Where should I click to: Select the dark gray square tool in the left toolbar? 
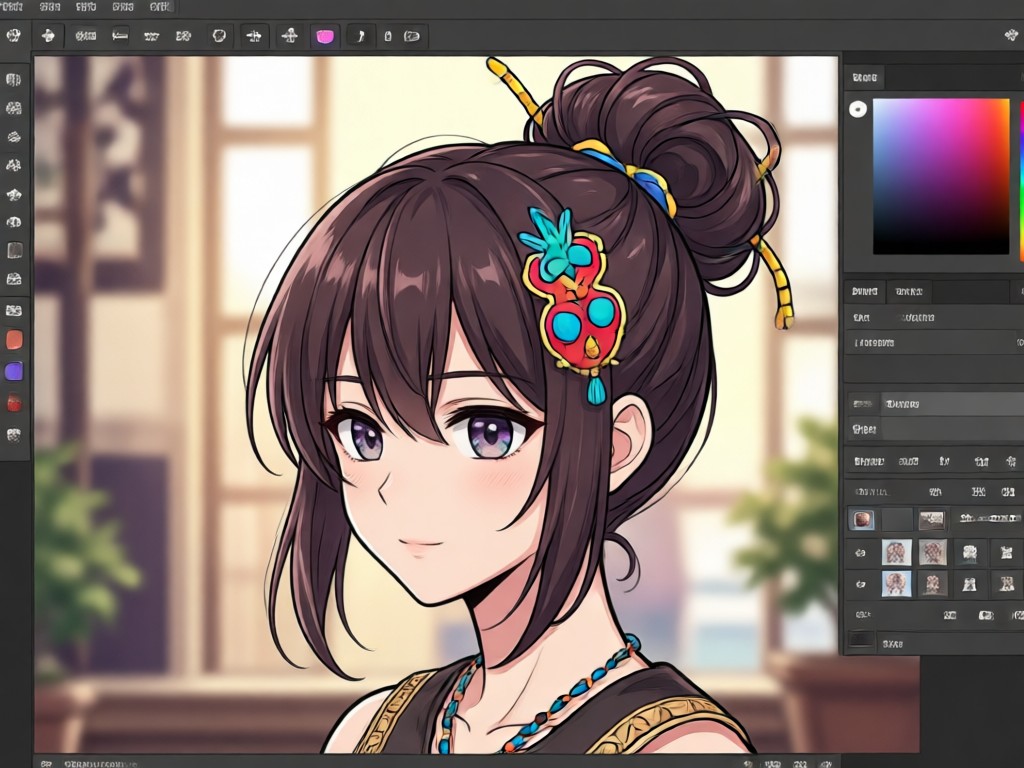click(14, 250)
